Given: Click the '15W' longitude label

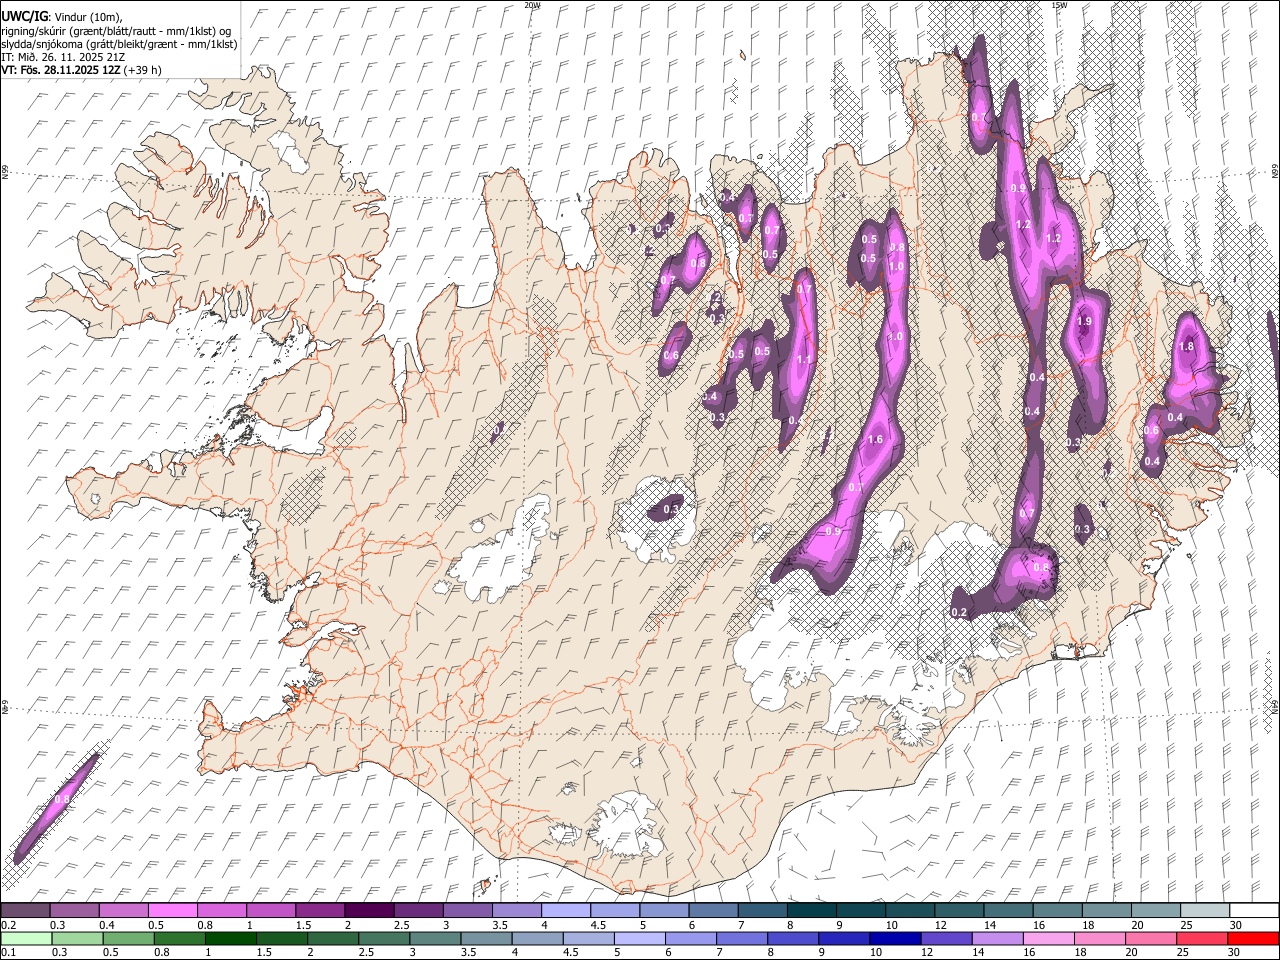Looking at the screenshot, I should click(x=1059, y=5).
